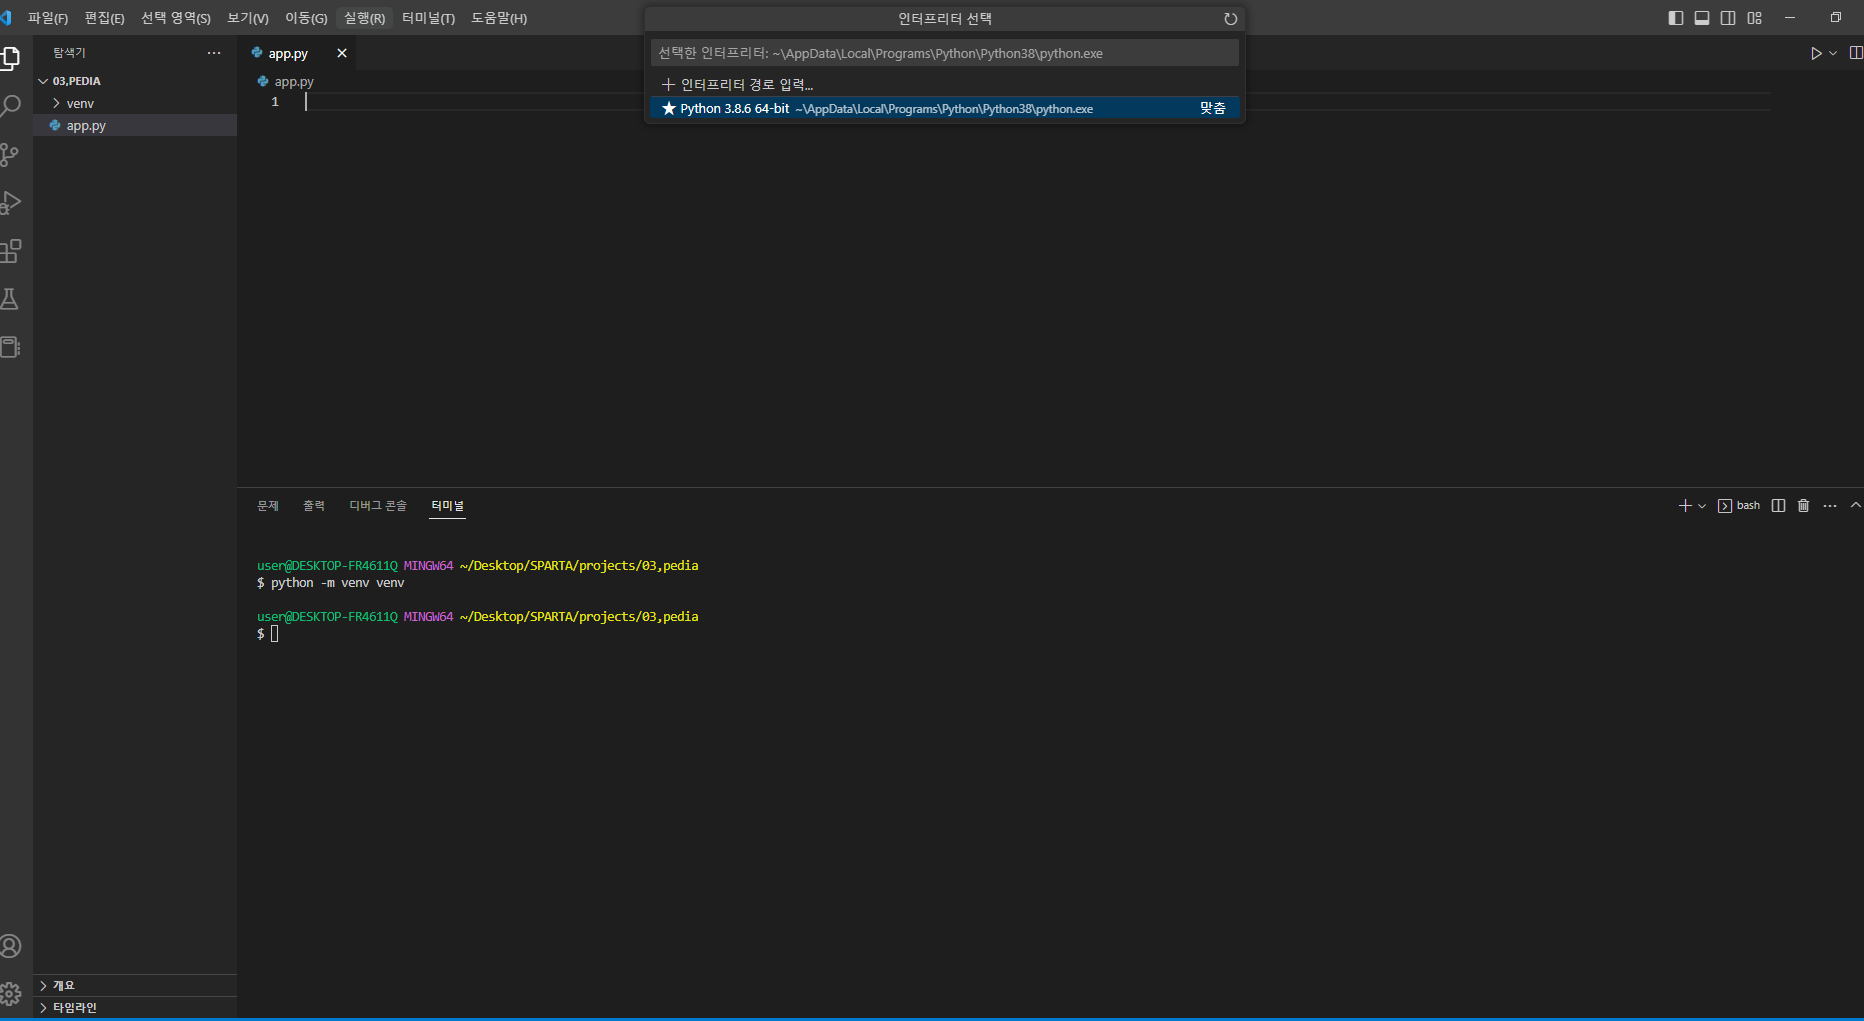Open the 선택 영역(S) menu

176,18
